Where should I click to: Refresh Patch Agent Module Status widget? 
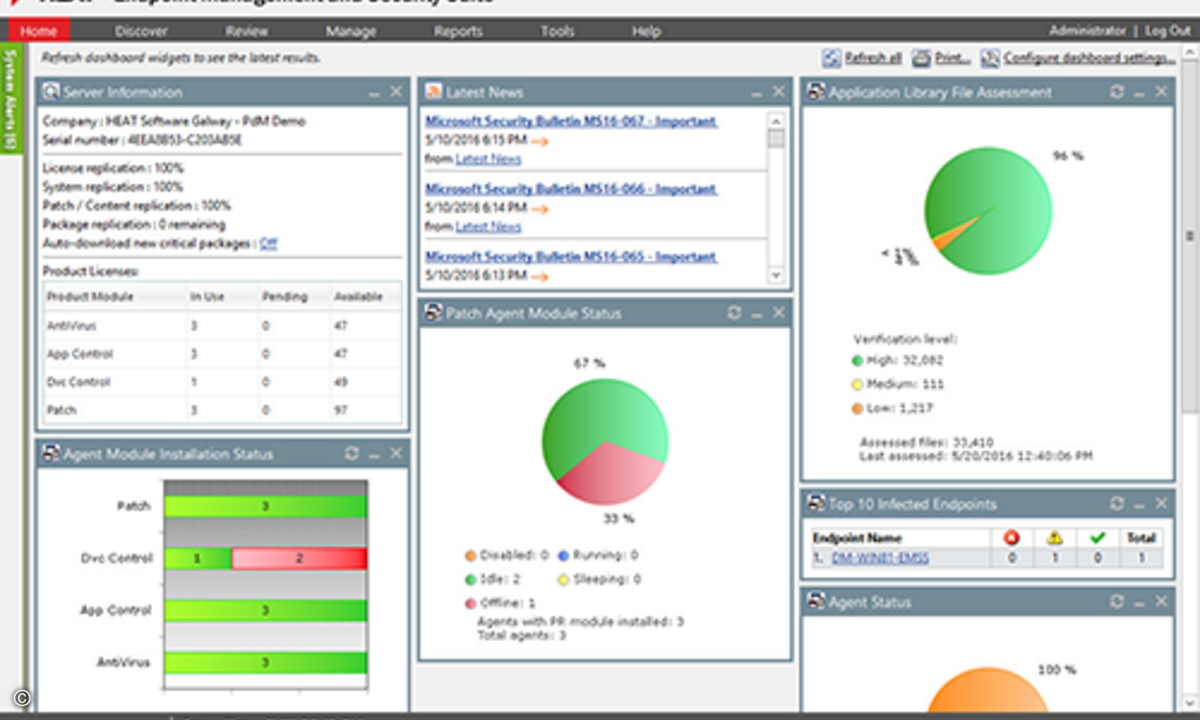point(734,313)
